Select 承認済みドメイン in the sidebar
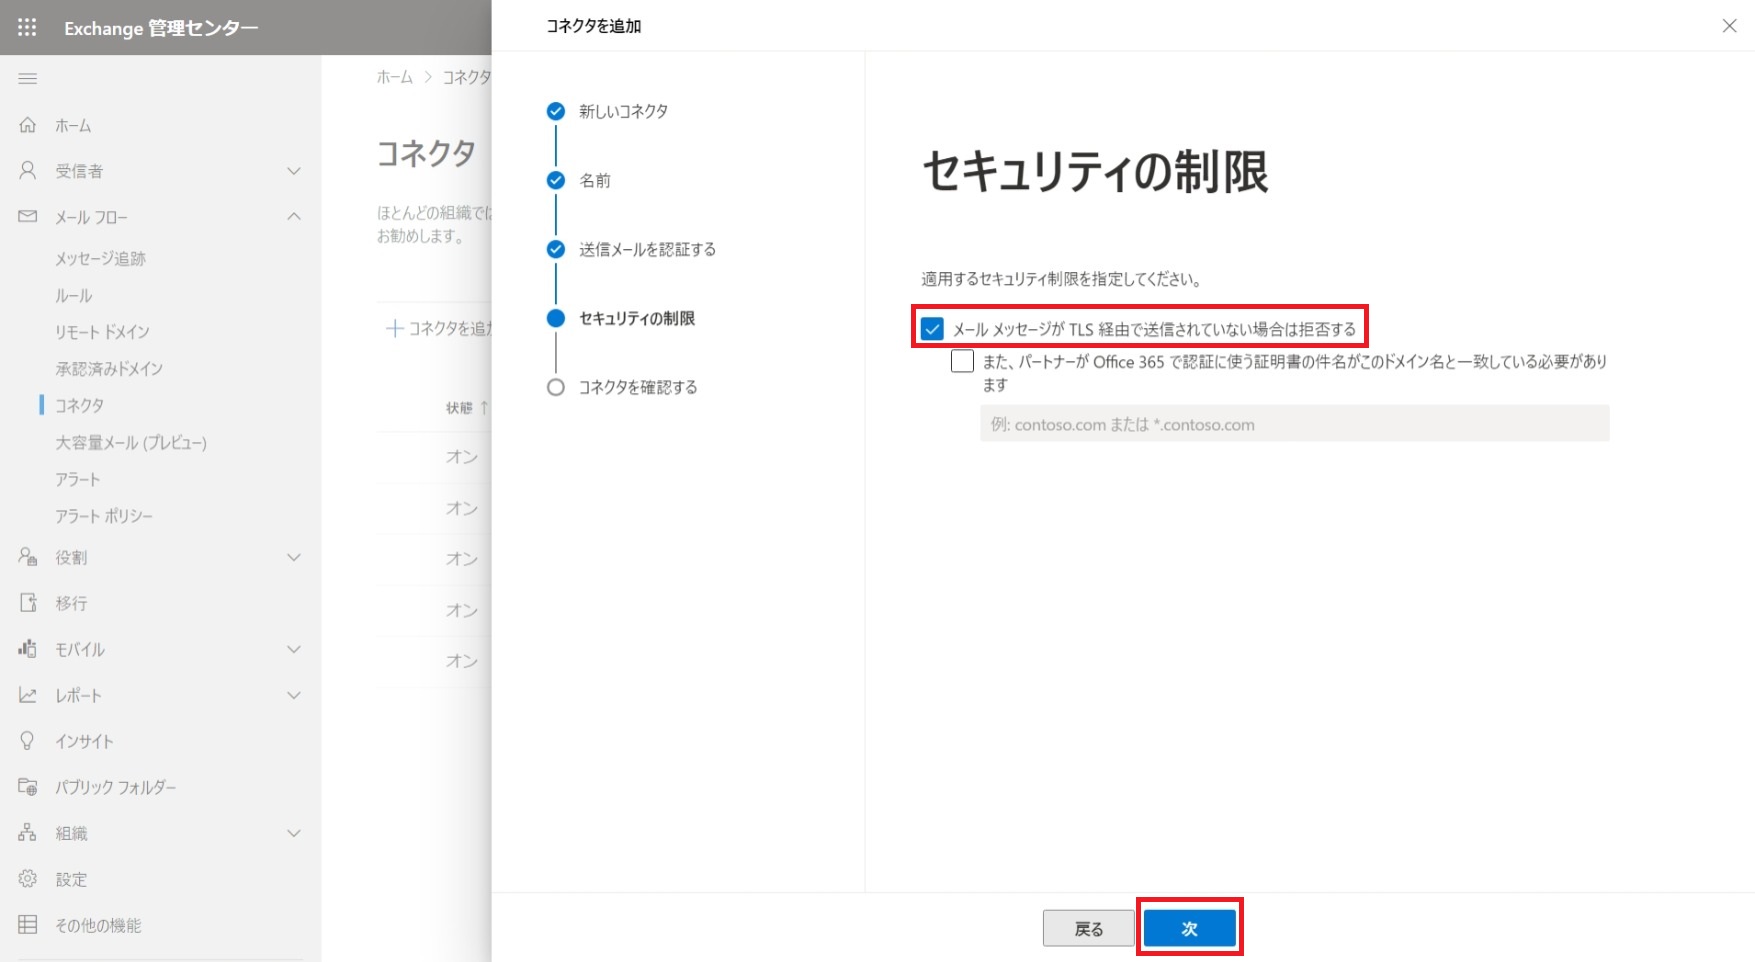This screenshot has height=962, width=1755. (109, 369)
